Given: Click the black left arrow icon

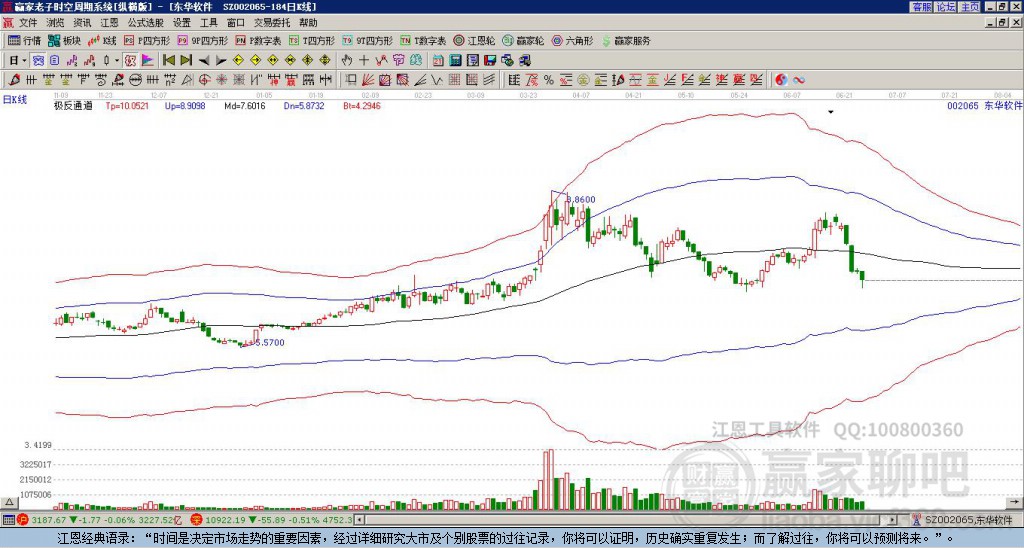Looking at the screenshot, I should point(204,61).
